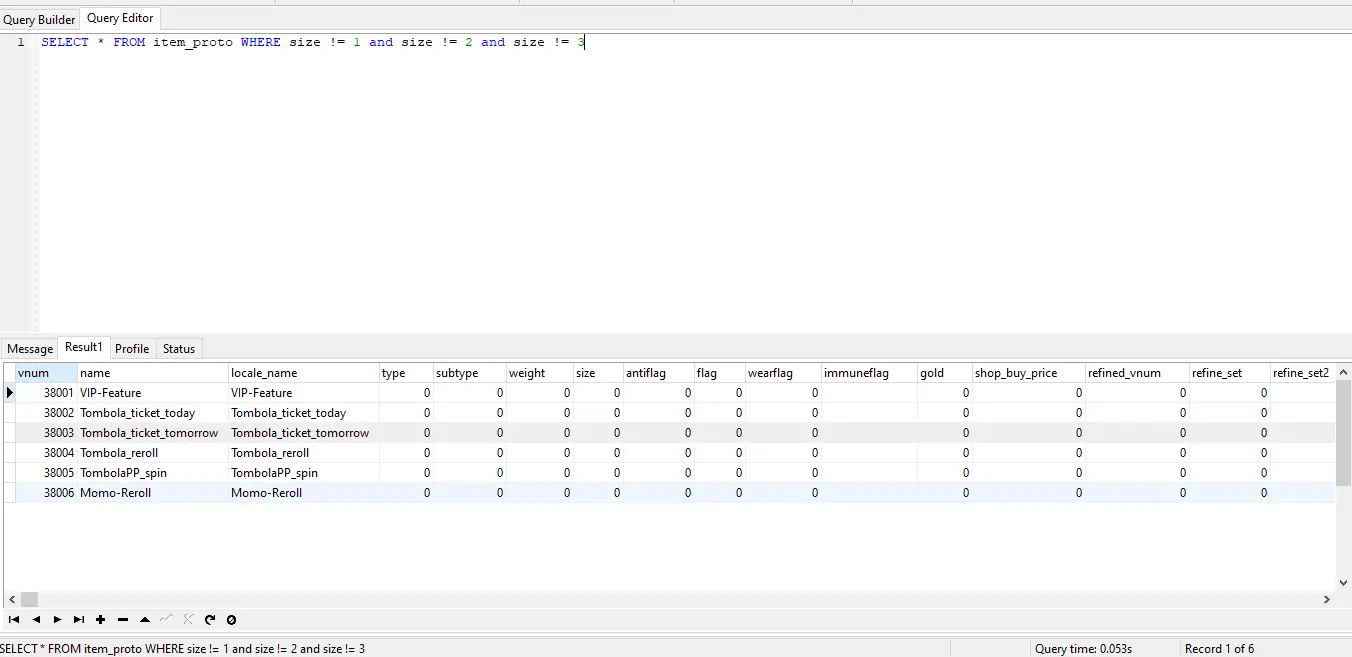Select vnum cell 38006
This screenshot has height=657, width=1352.
pyautogui.click(x=47, y=493)
